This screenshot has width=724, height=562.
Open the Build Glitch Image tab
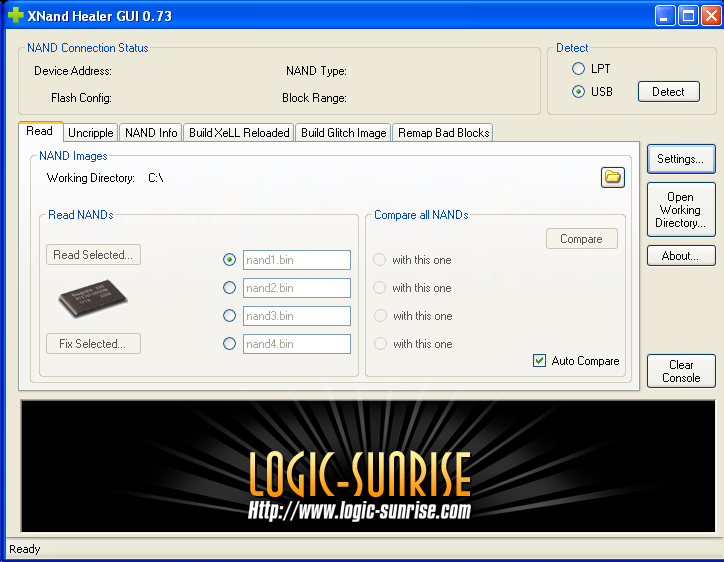[344, 133]
